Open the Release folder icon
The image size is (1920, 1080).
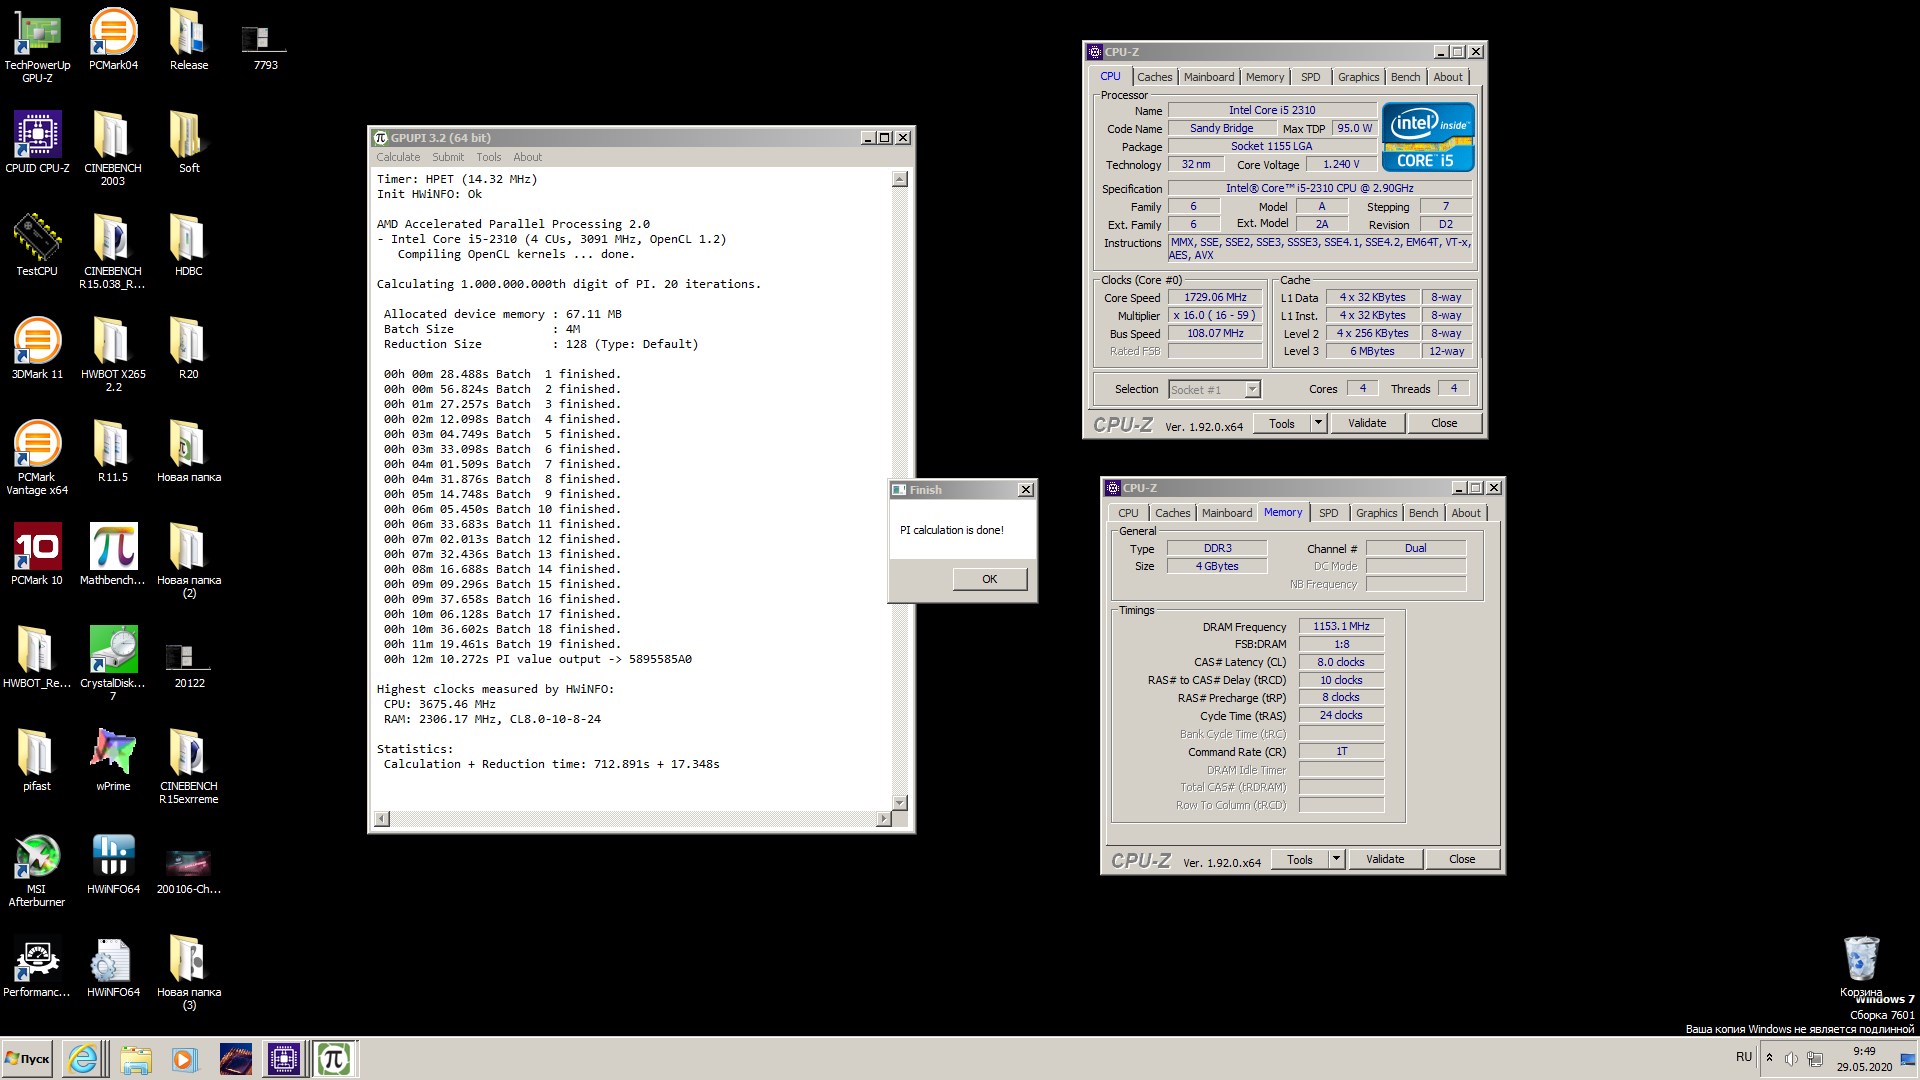(189, 40)
